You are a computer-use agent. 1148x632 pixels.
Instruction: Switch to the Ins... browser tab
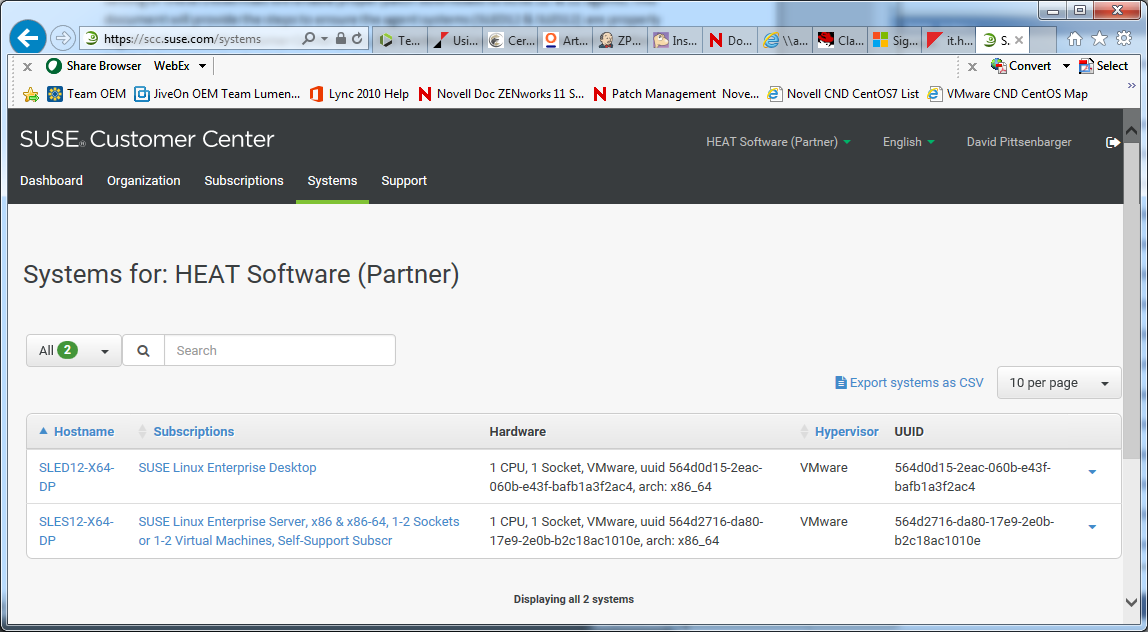[x=675, y=40]
